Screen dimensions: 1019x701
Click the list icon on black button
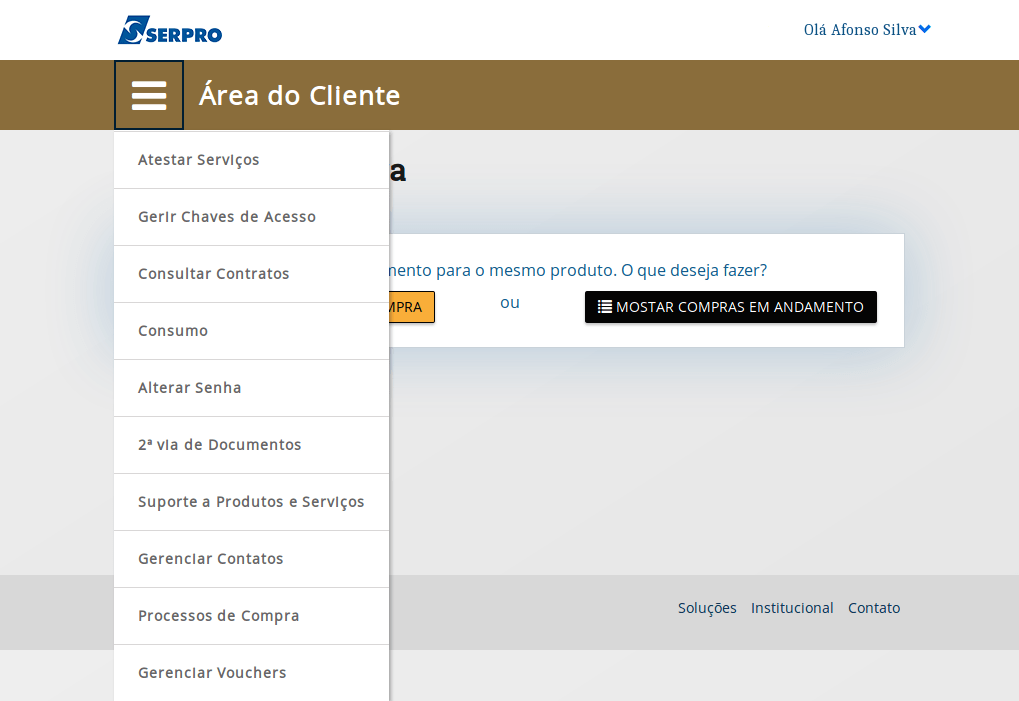(x=604, y=307)
